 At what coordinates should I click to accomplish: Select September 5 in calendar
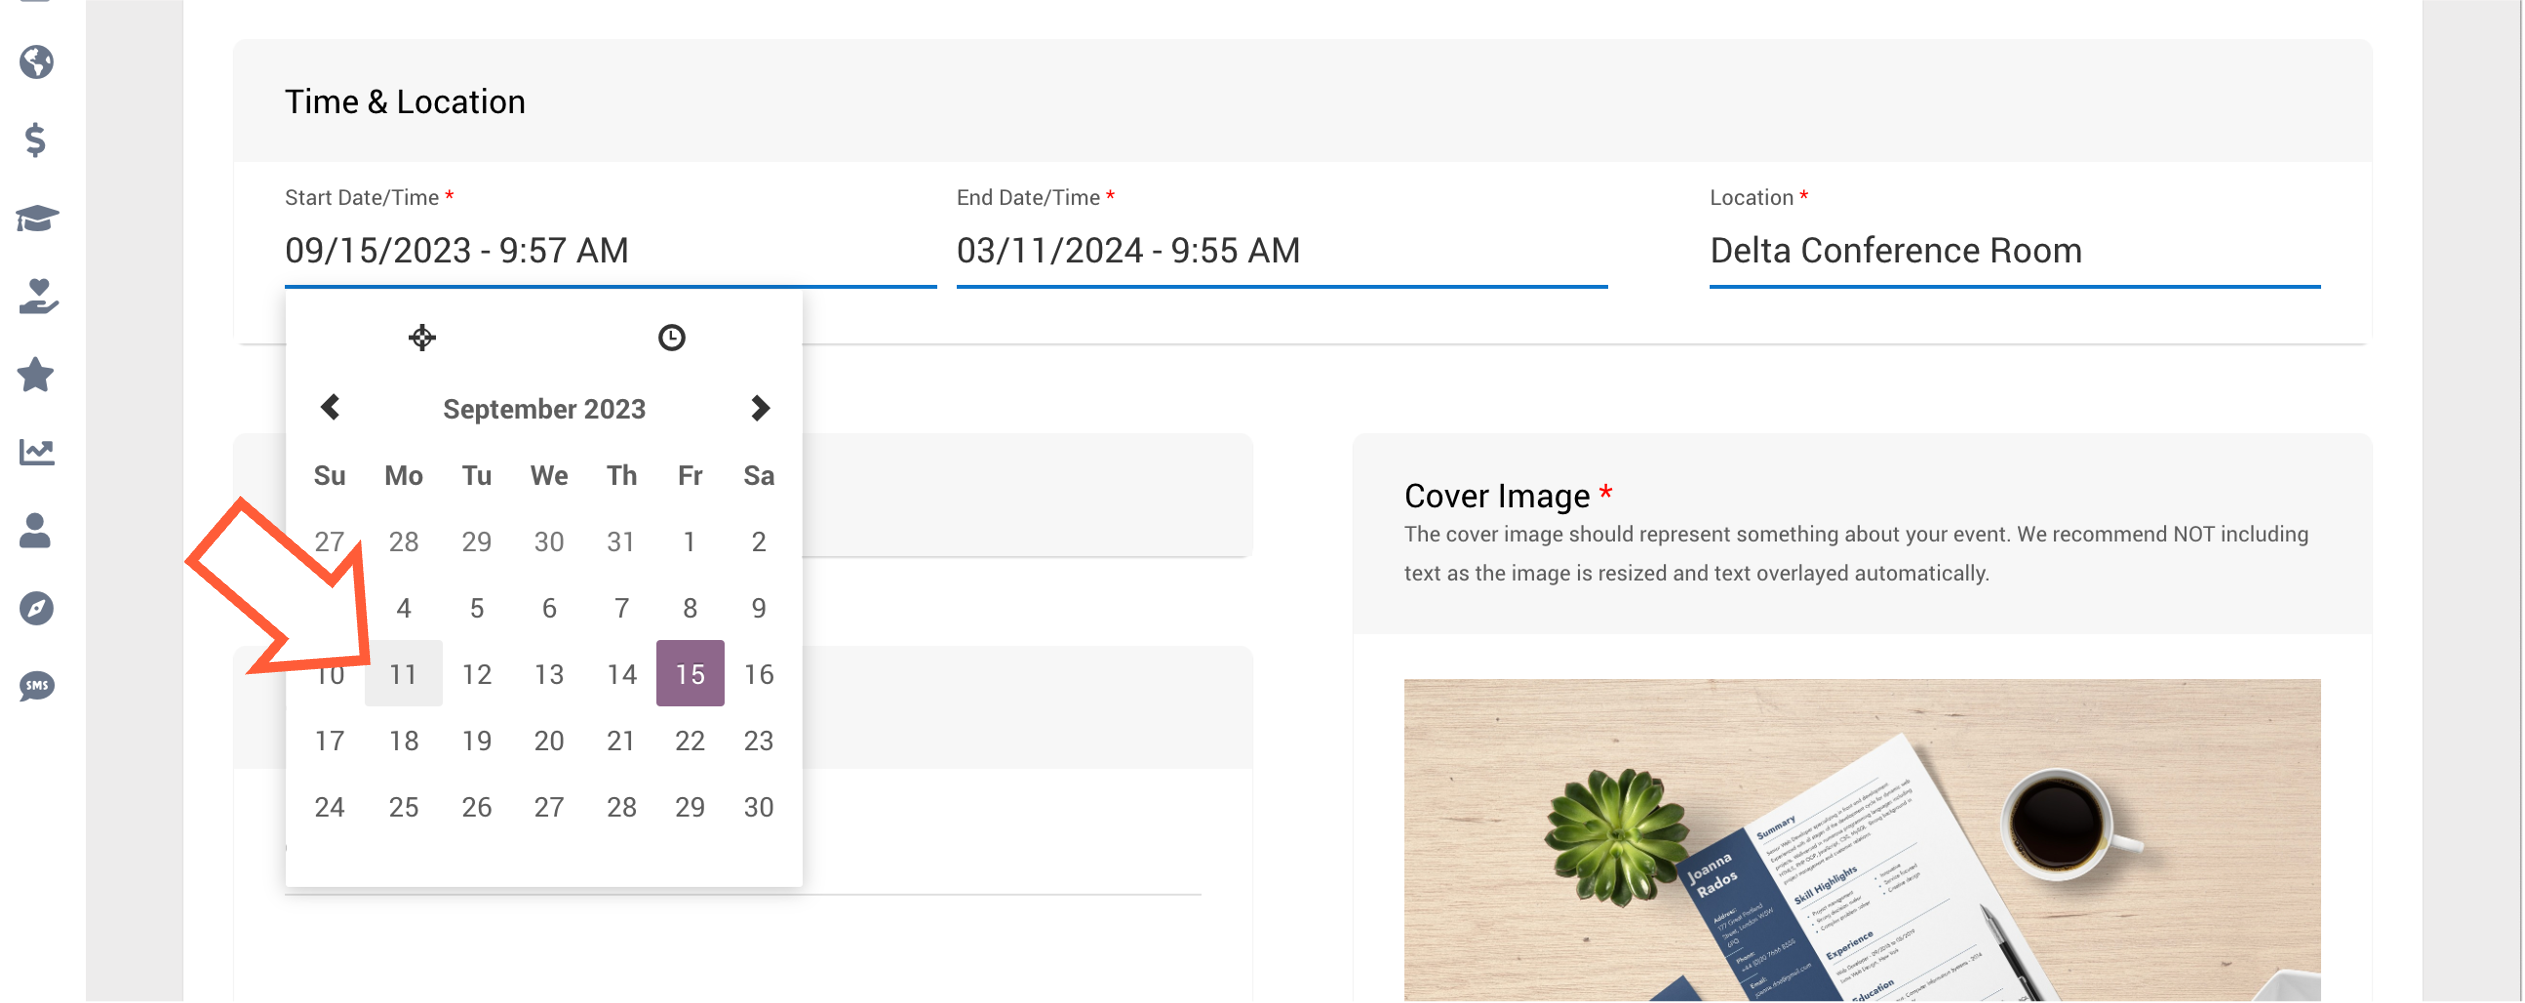[x=477, y=608]
